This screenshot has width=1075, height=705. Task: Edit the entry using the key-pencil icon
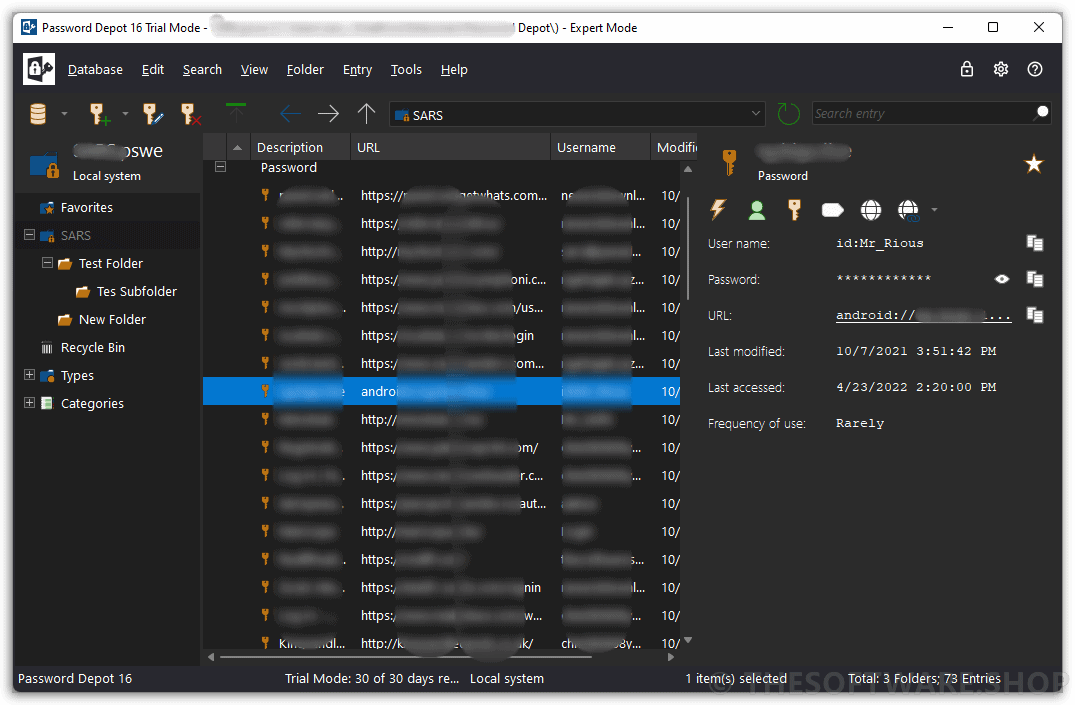coord(152,114)
